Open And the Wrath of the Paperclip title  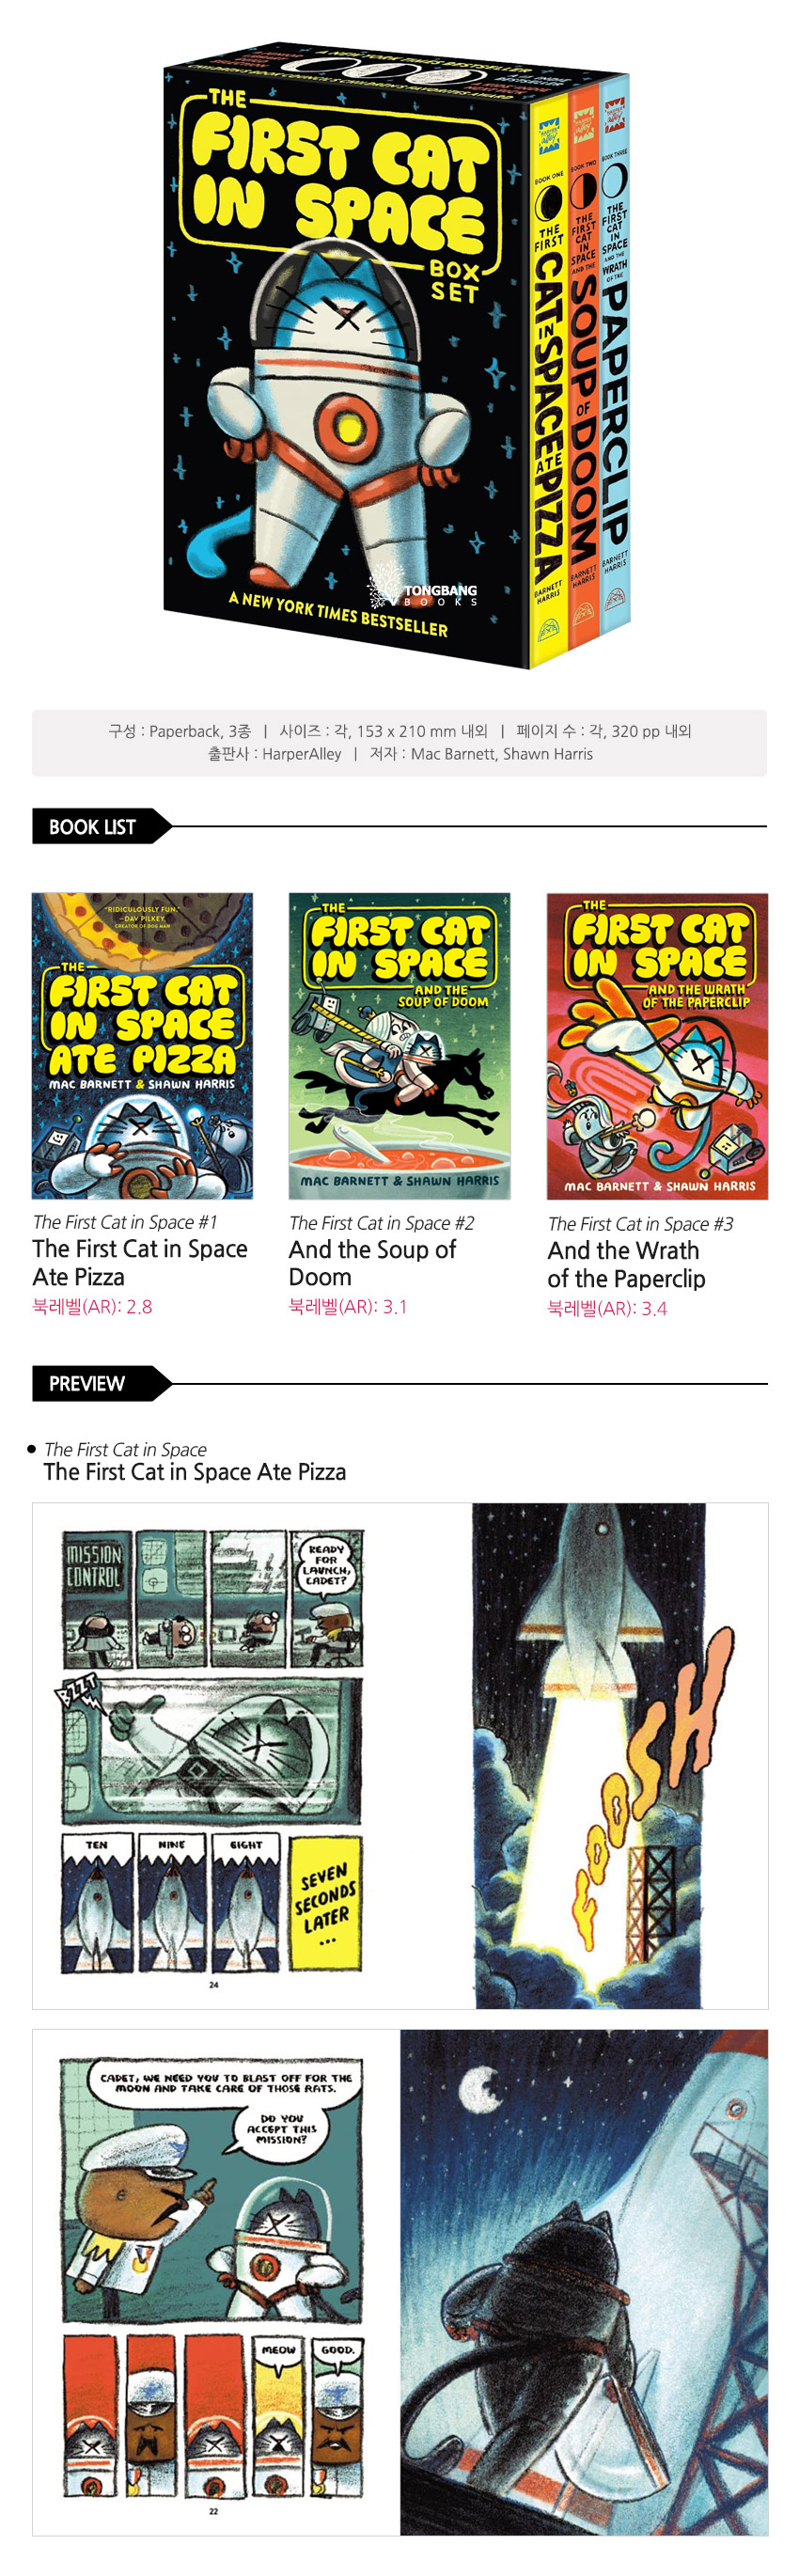click(x=626, y=1264)
